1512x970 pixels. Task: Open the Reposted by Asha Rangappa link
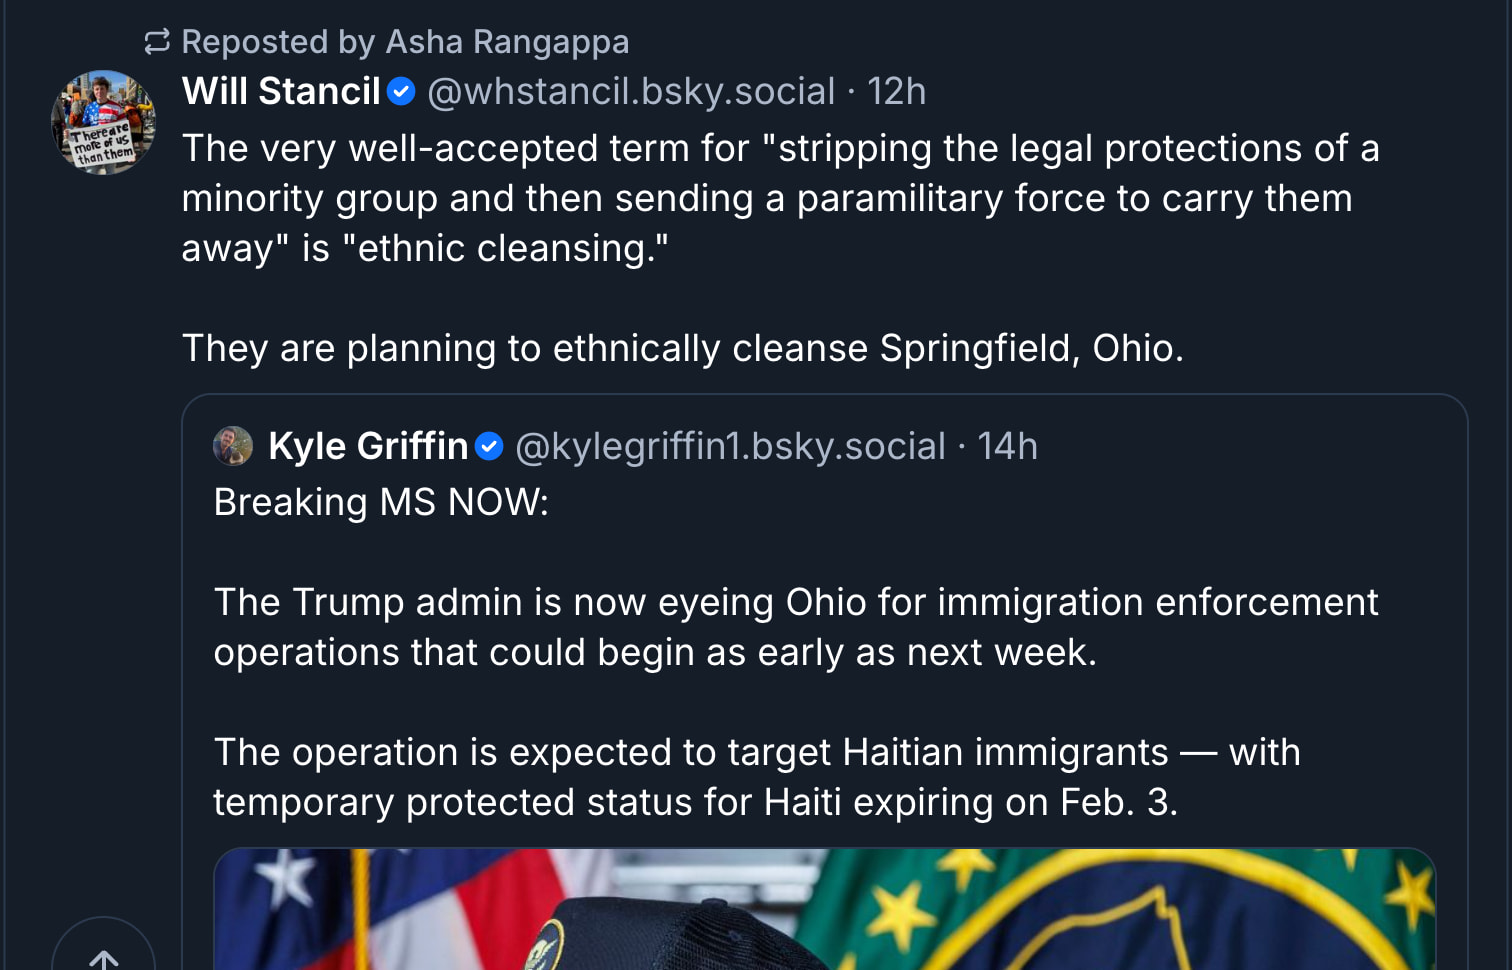point(405,42)
